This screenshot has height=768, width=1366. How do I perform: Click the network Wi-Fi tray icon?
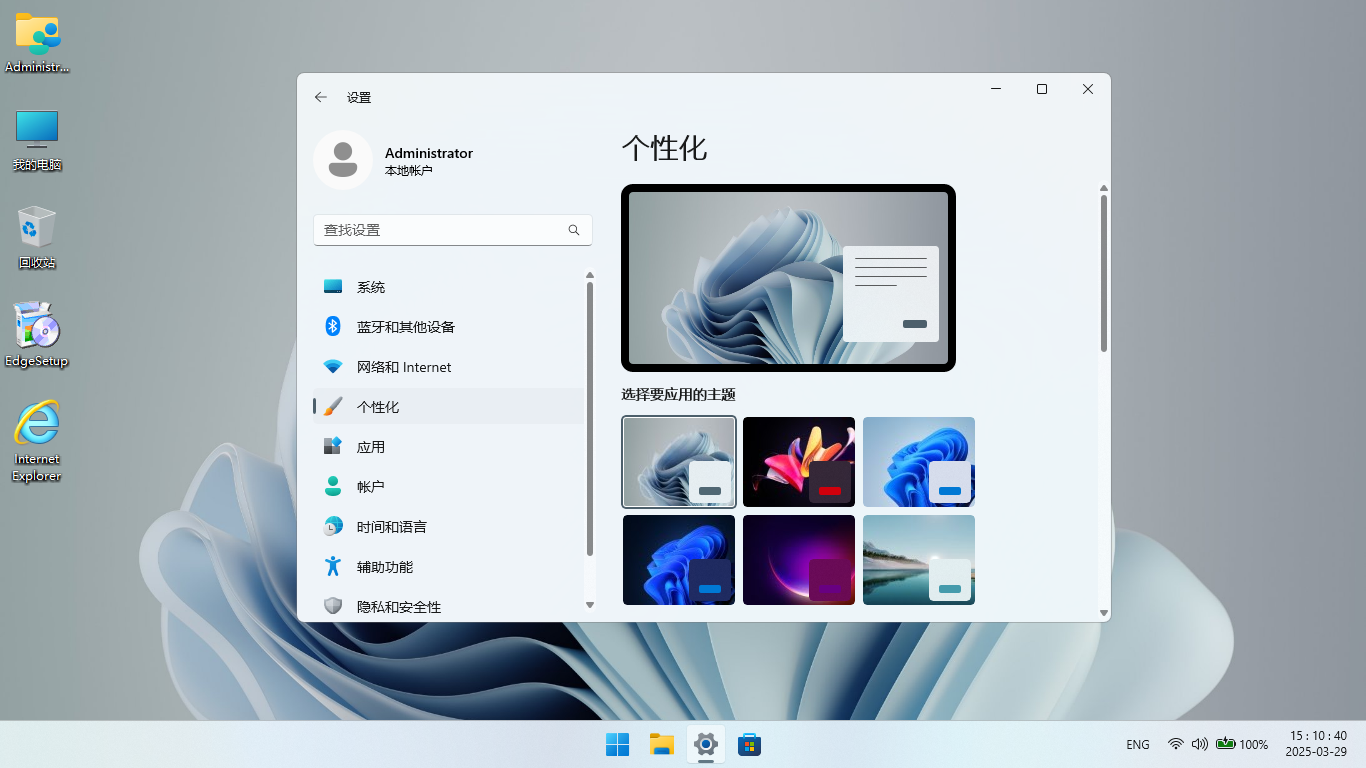pyautogui.click(x=1176, y=744)
